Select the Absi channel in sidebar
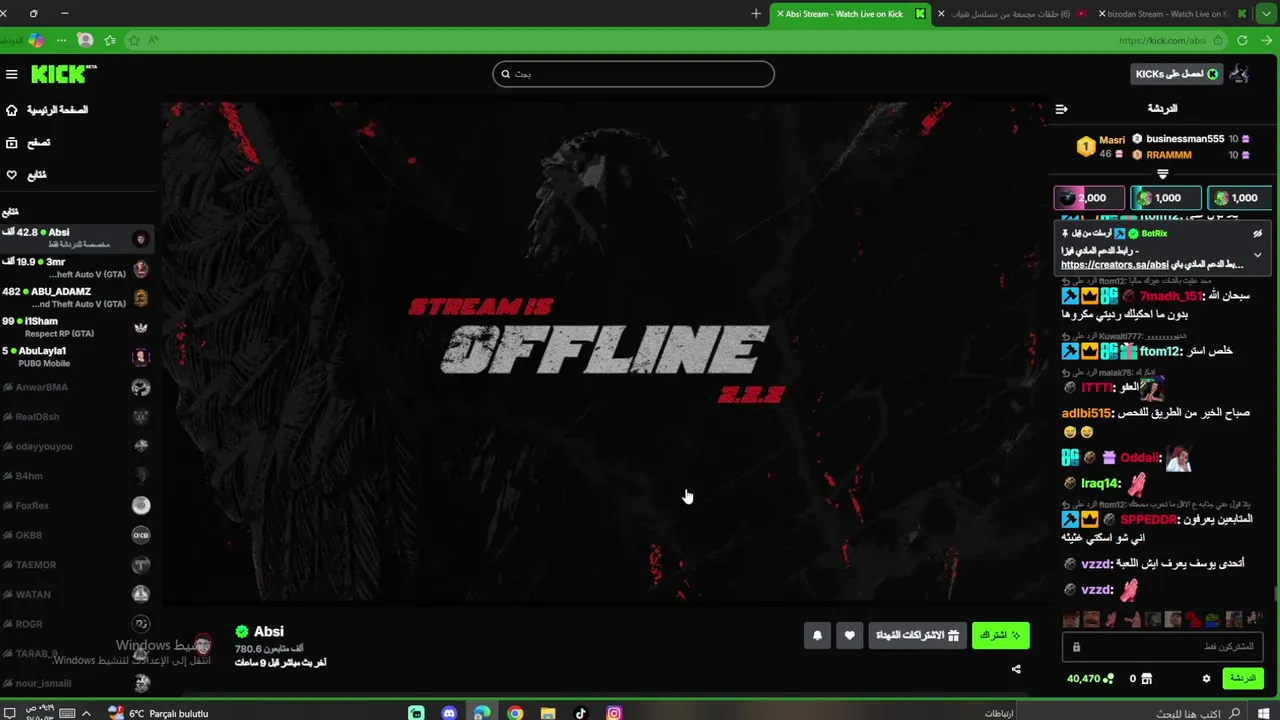Screen dimensions: 1280x720 tap(77, 238)
